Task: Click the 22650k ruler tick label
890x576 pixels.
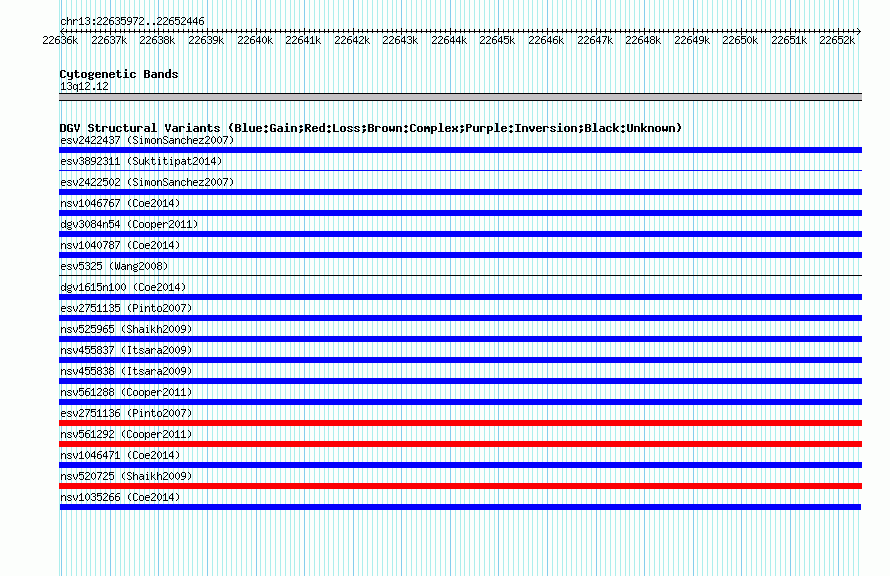Action: click(x=740, y=40)
